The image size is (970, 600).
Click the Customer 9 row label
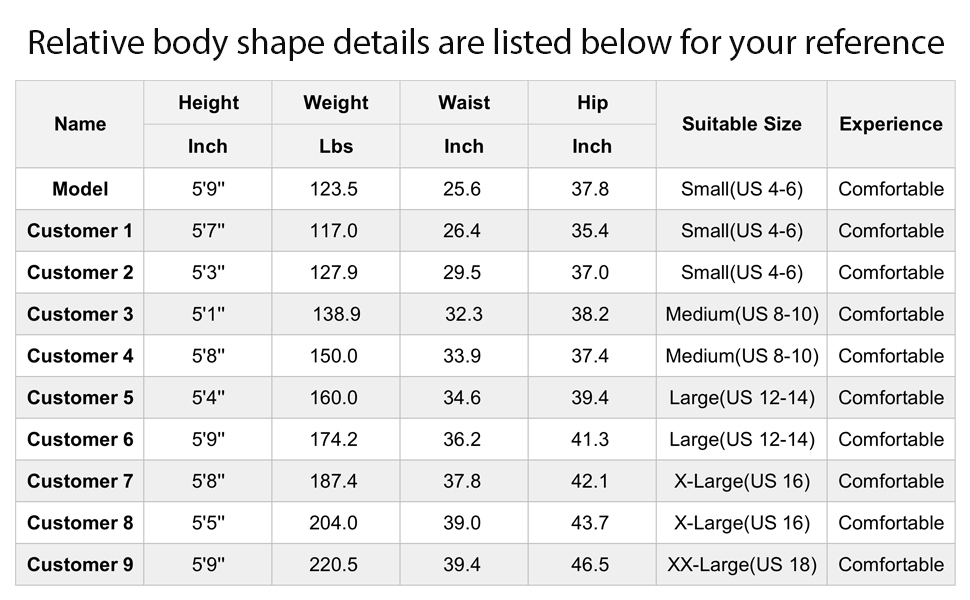(80, 565)
